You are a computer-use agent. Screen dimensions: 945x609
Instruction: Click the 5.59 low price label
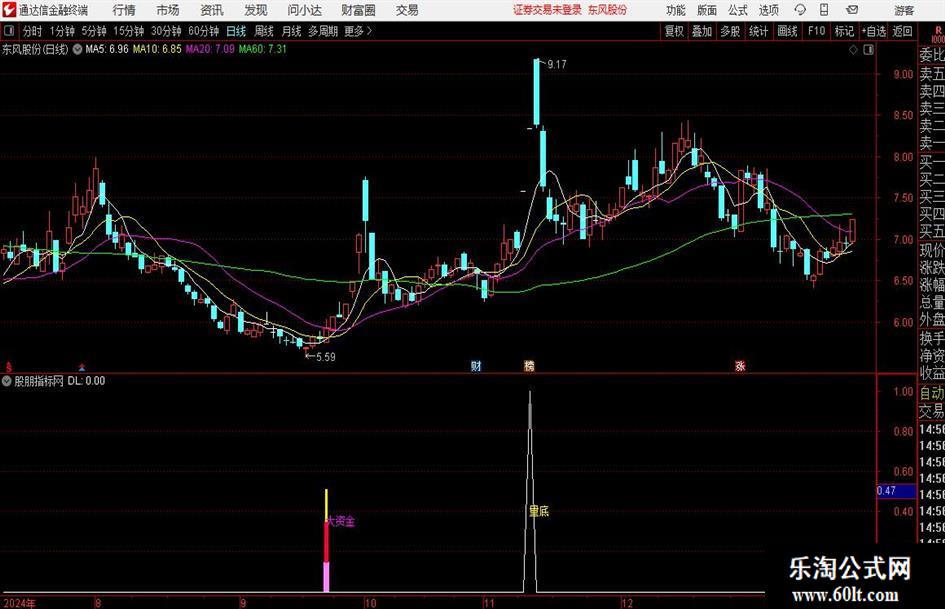click(325, 357)
